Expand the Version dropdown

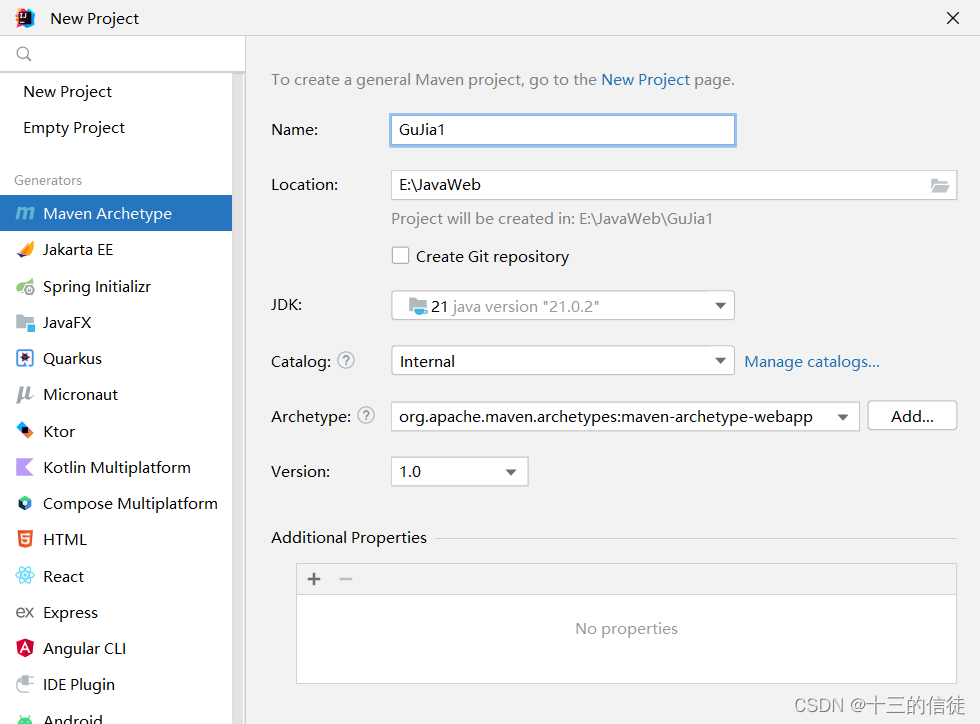coord(511,471)
